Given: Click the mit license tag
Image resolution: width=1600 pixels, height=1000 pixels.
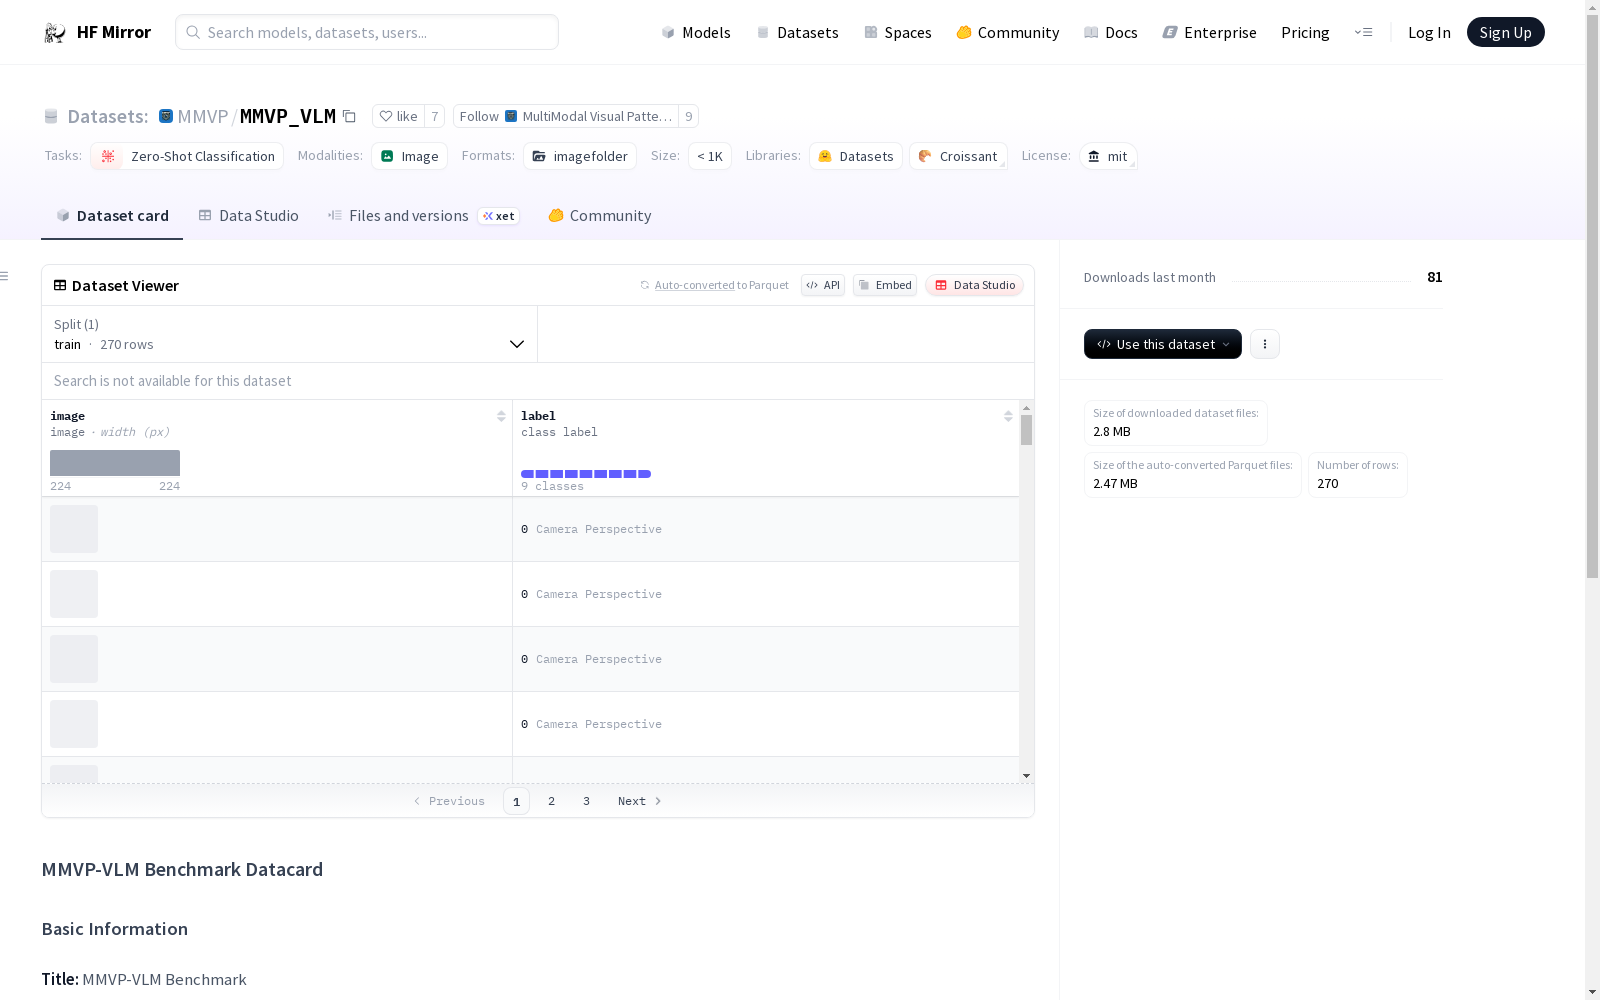Looking at the screenshot, I should coord(1108,156).
